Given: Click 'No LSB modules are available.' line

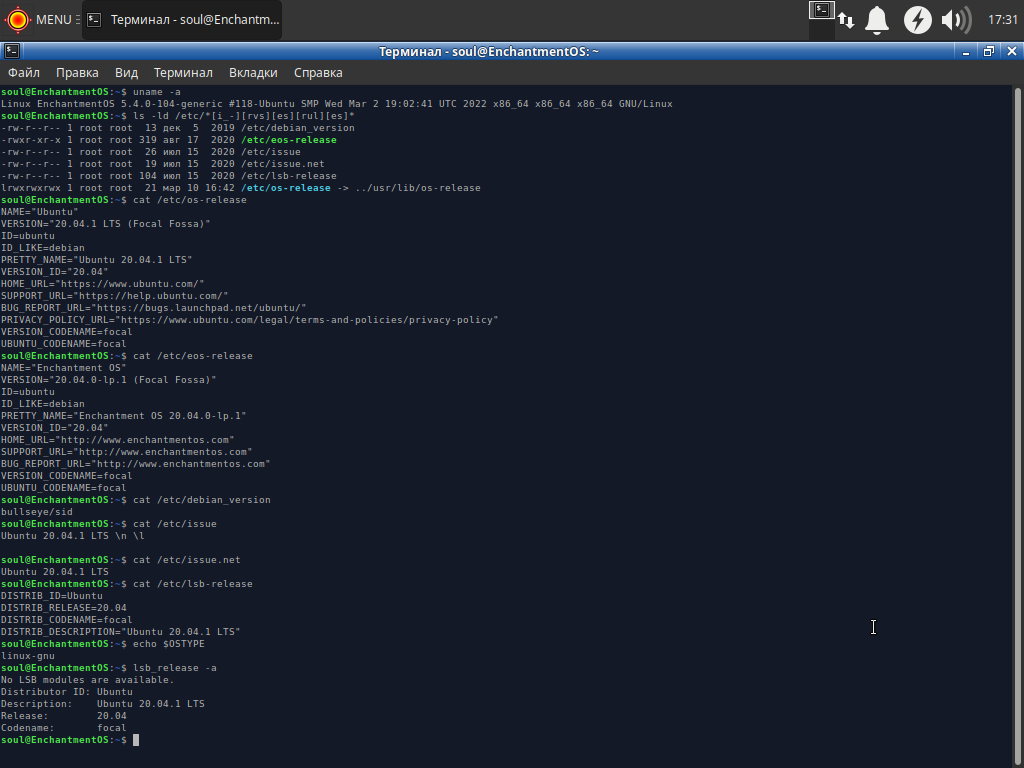Looking at the screenshot, I should tap(88, 680).
